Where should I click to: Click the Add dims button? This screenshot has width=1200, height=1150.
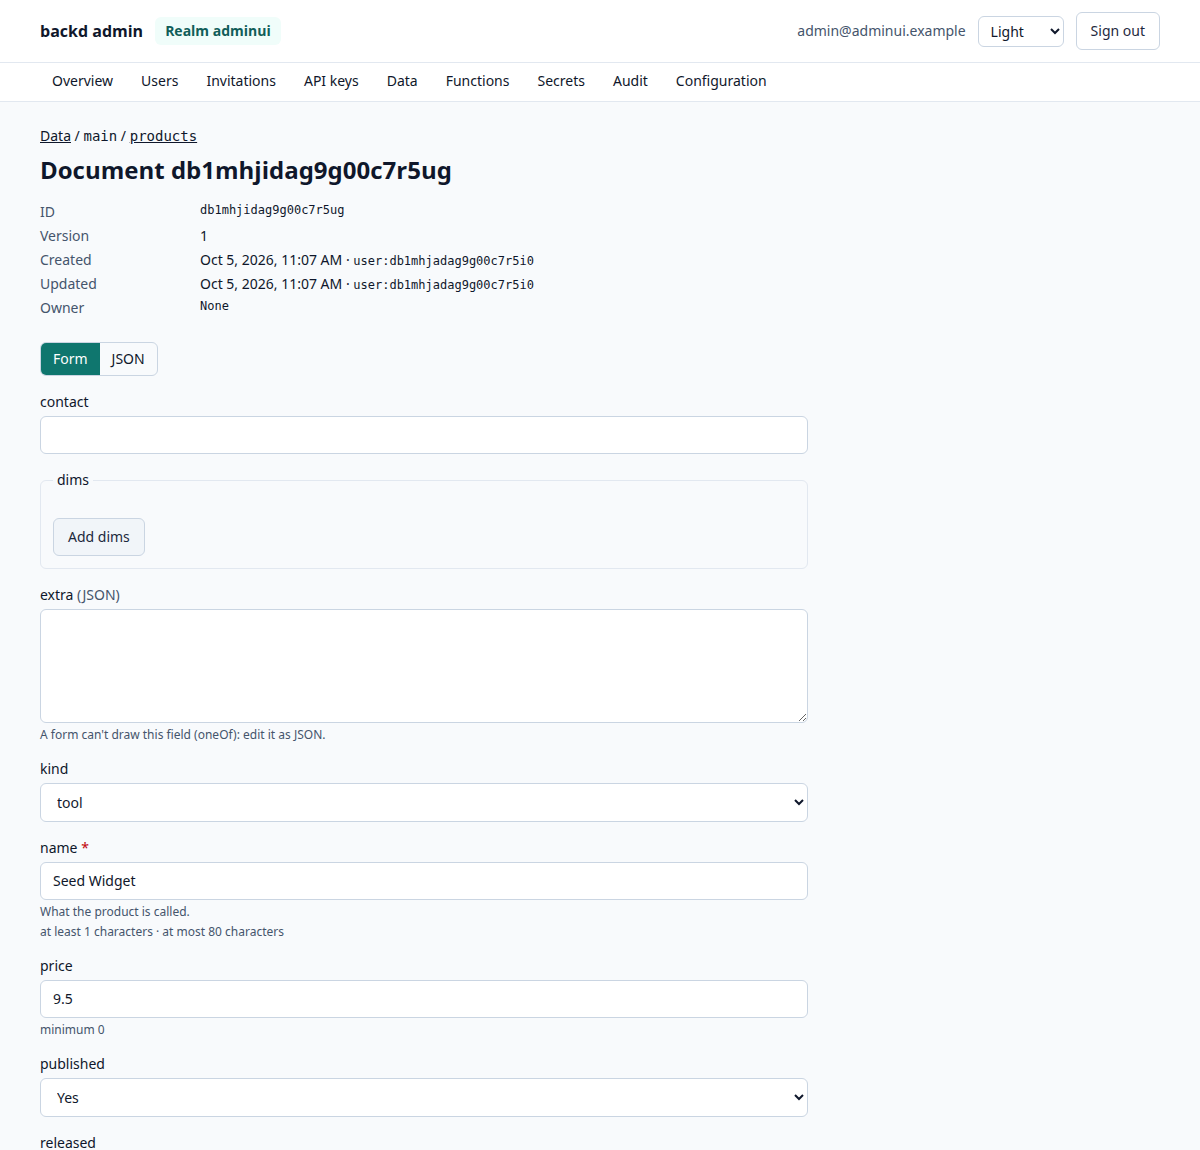tap(99, 537)
